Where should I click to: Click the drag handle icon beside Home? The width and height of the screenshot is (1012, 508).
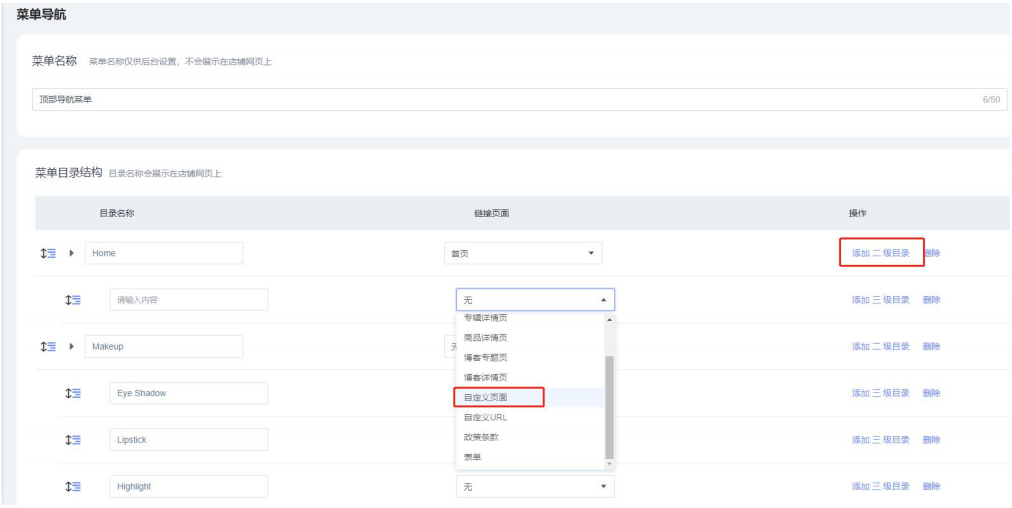48,253
